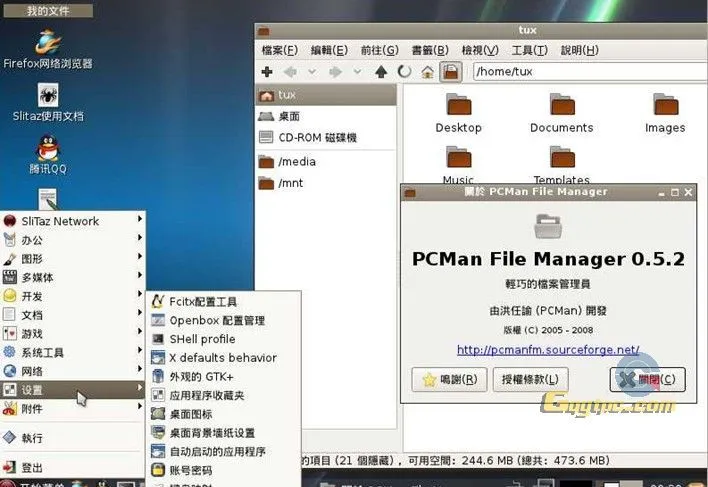708x487 pixels.
Task: Select /media in the sidebar
Action: 297,161
